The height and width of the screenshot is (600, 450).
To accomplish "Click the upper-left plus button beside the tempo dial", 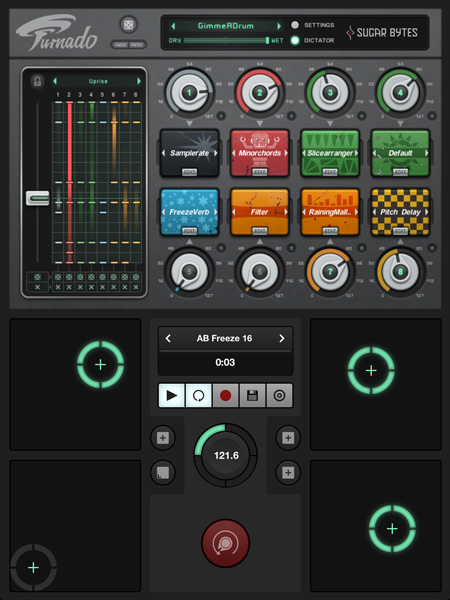I will coord(163,437).
